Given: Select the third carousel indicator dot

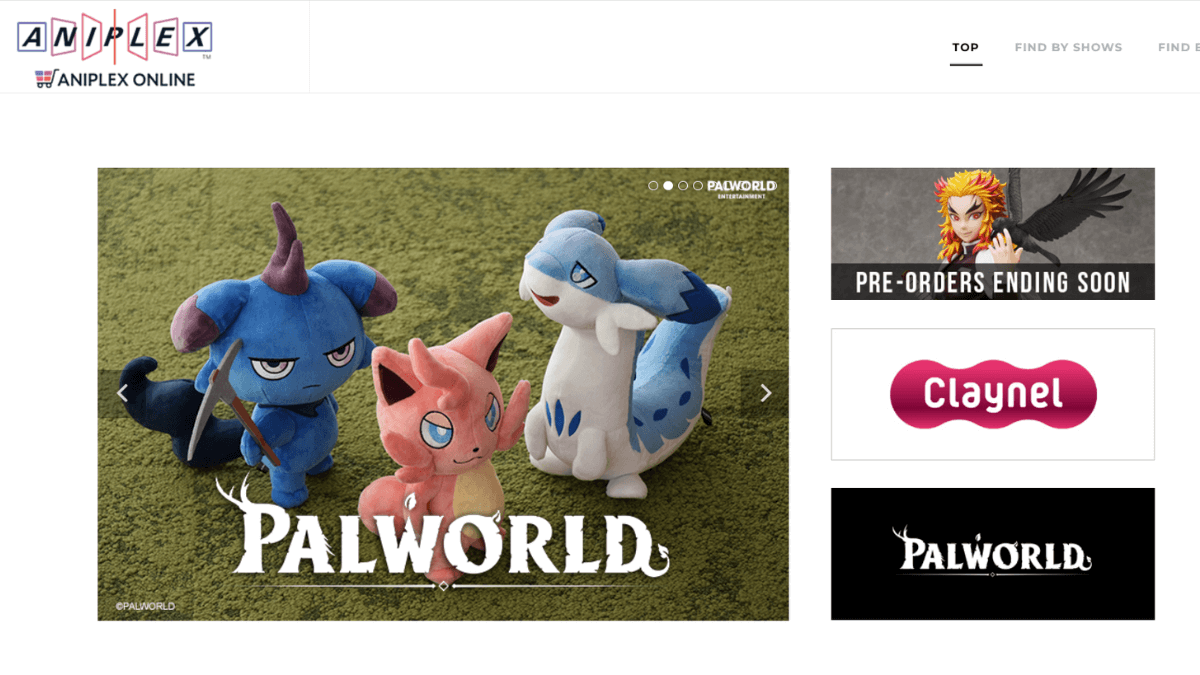Looking at the screenshot, I should point(683,186).
